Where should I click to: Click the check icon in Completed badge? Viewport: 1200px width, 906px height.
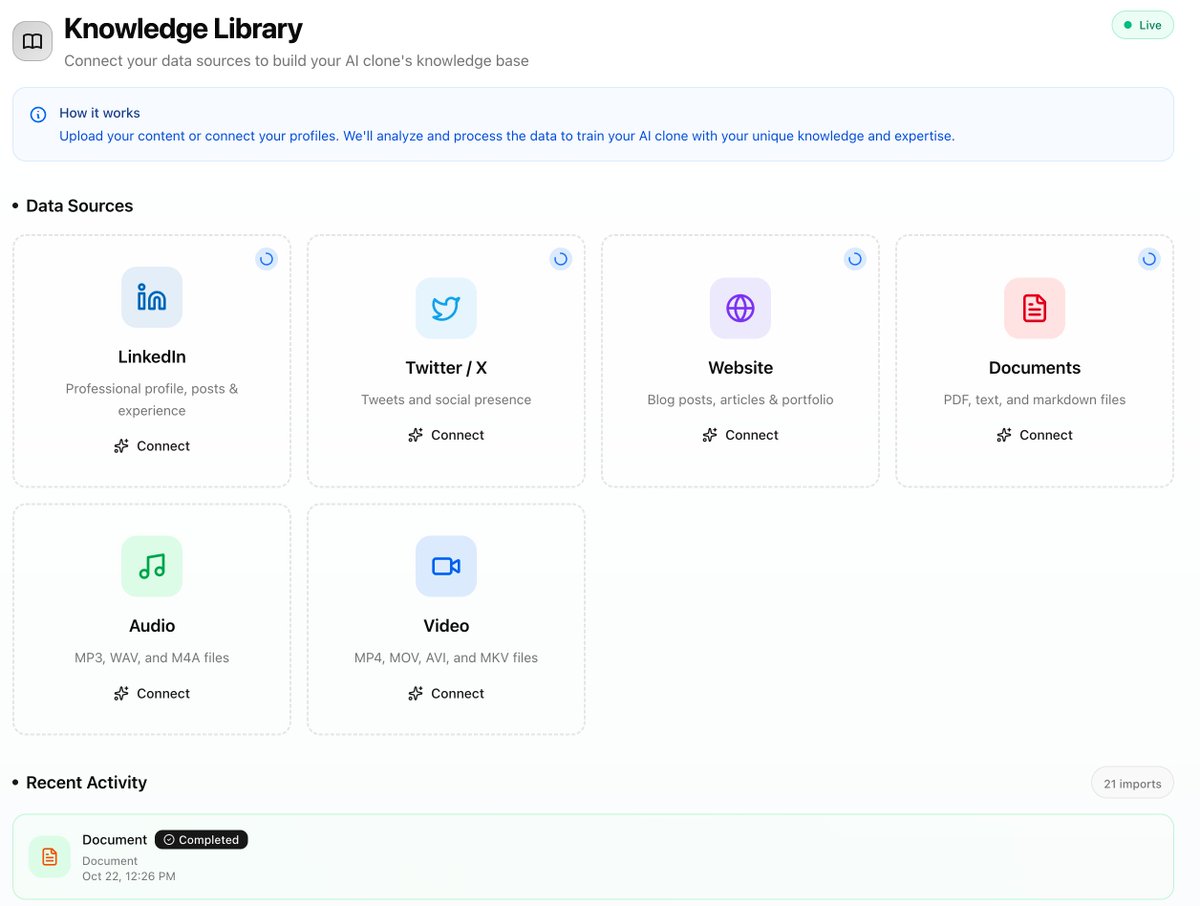tap(169, 840)
